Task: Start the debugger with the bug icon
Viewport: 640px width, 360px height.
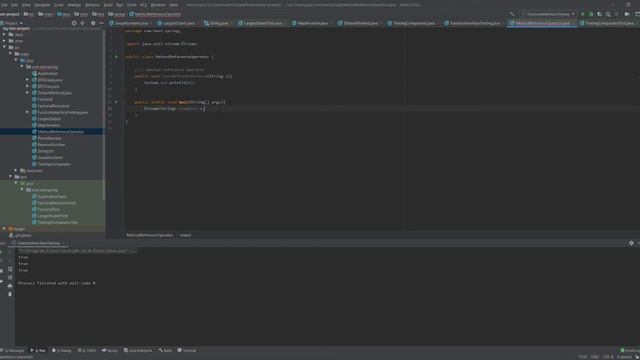Action: tap(591, 14)
